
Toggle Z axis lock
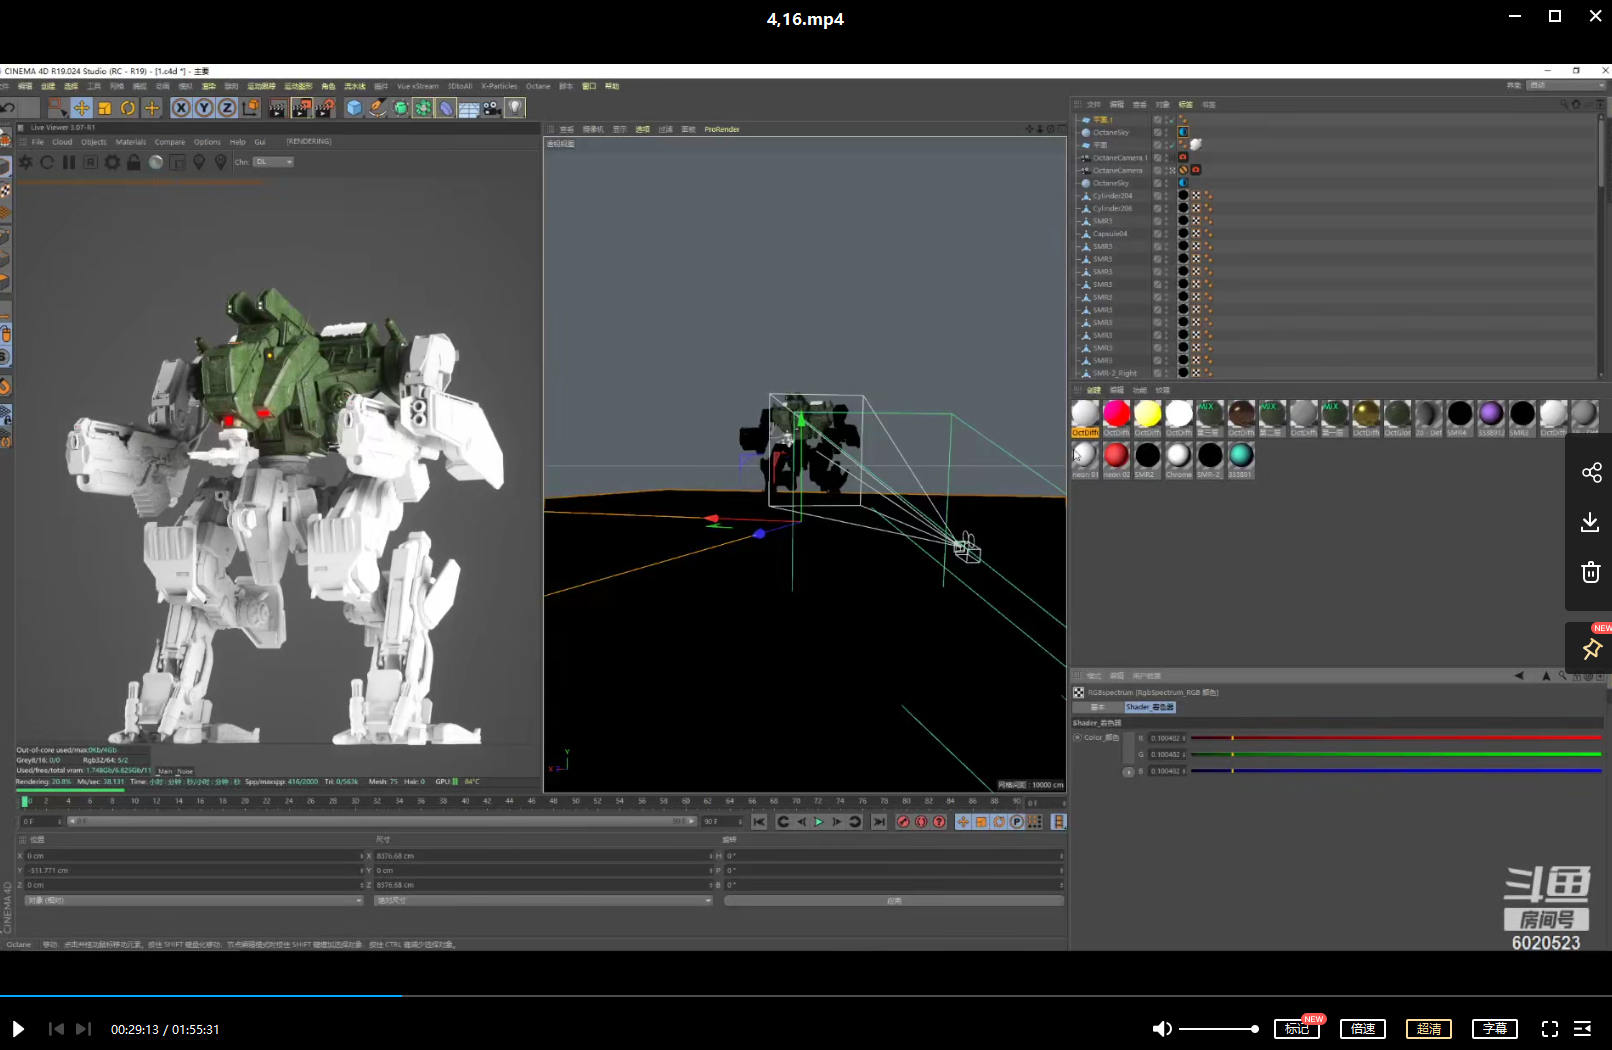click(227, 108)
